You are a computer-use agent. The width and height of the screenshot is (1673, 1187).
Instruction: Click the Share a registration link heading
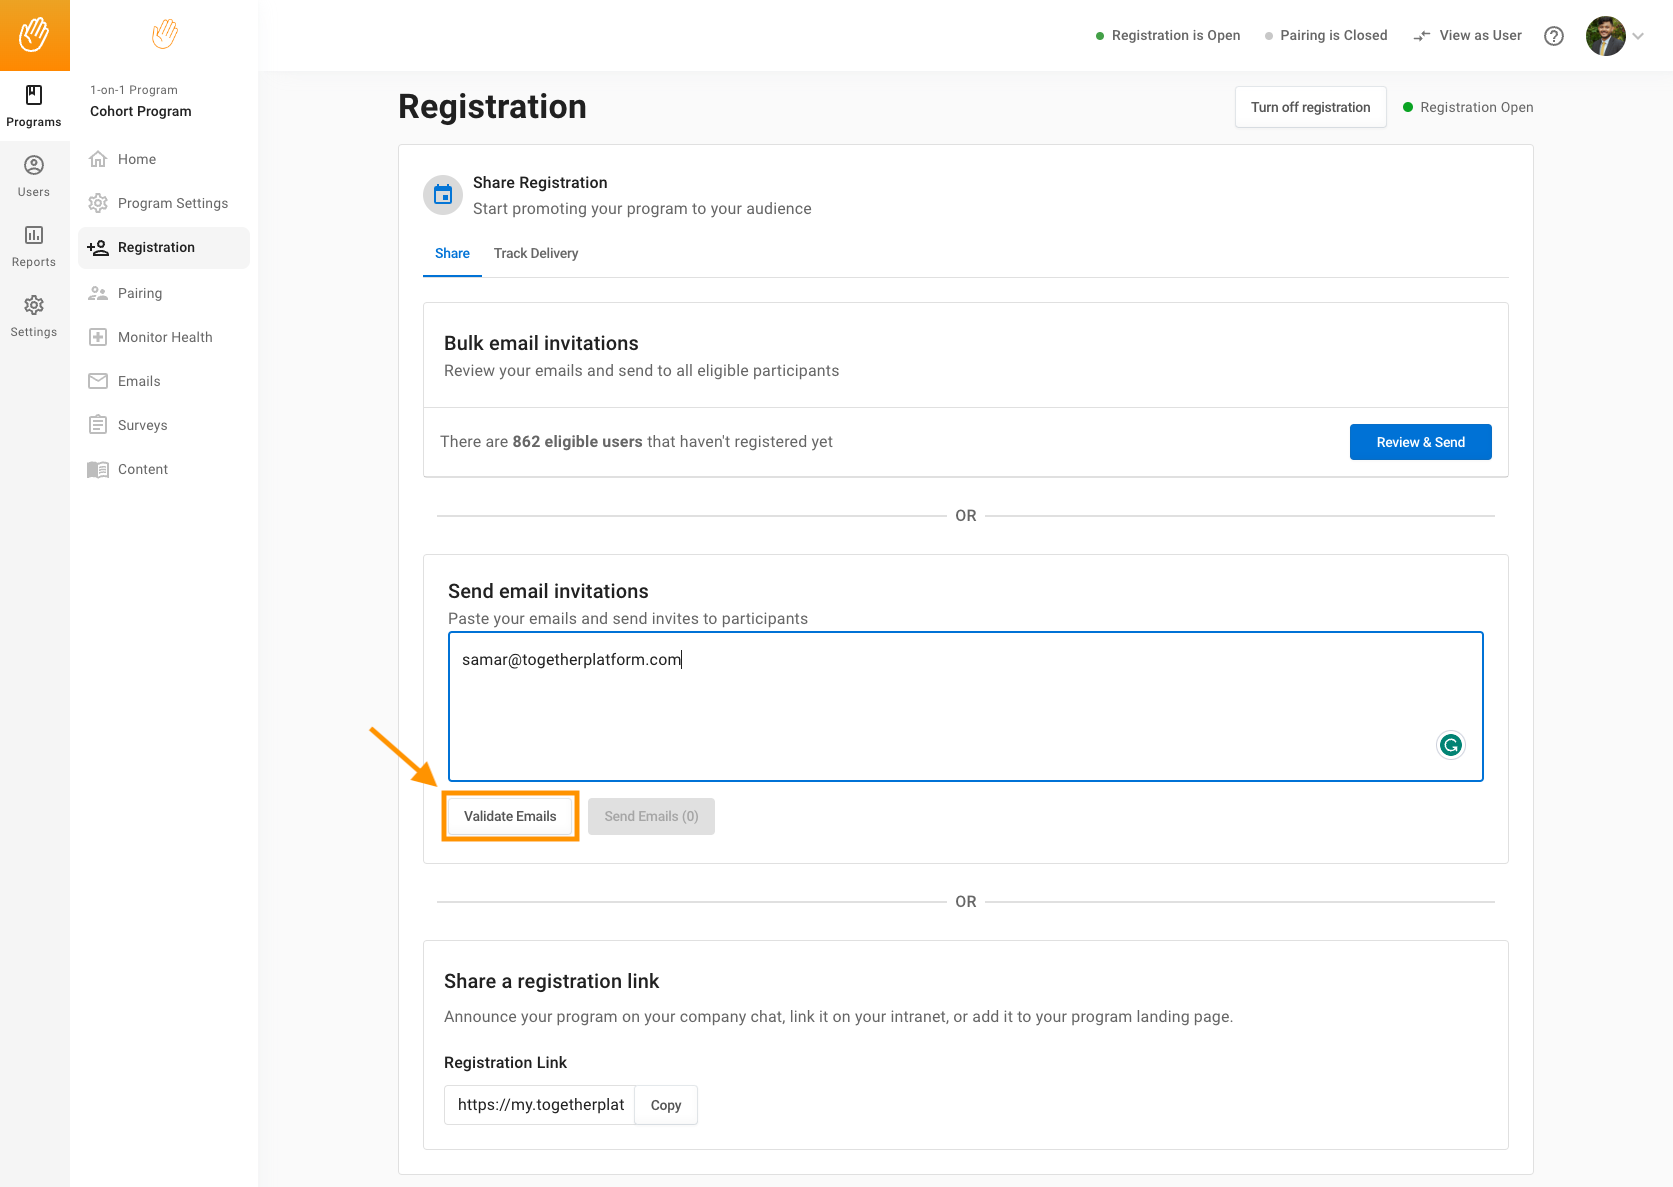pos(551,981)
